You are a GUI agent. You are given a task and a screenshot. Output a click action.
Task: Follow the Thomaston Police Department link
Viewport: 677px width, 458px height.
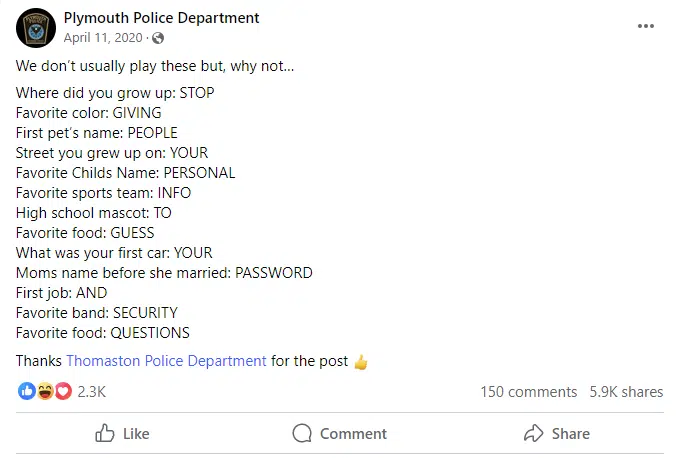166,361
